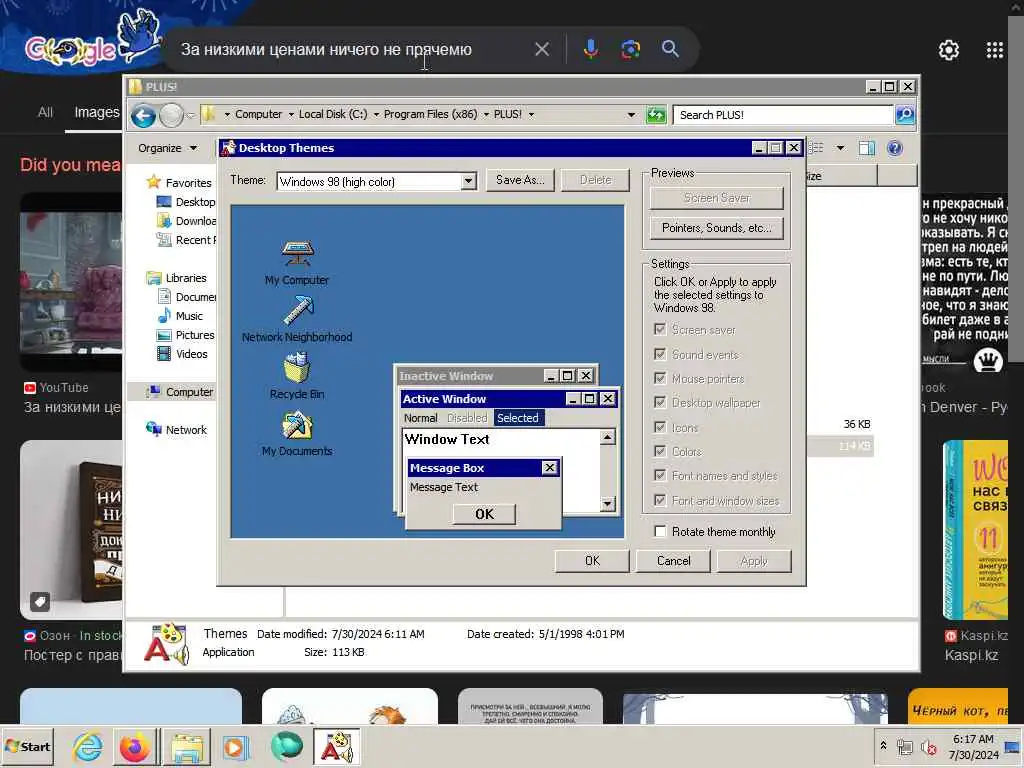1024x768 pixels.
Task: Click the Google search magnifier icon
Action: (x=670, y=48)
